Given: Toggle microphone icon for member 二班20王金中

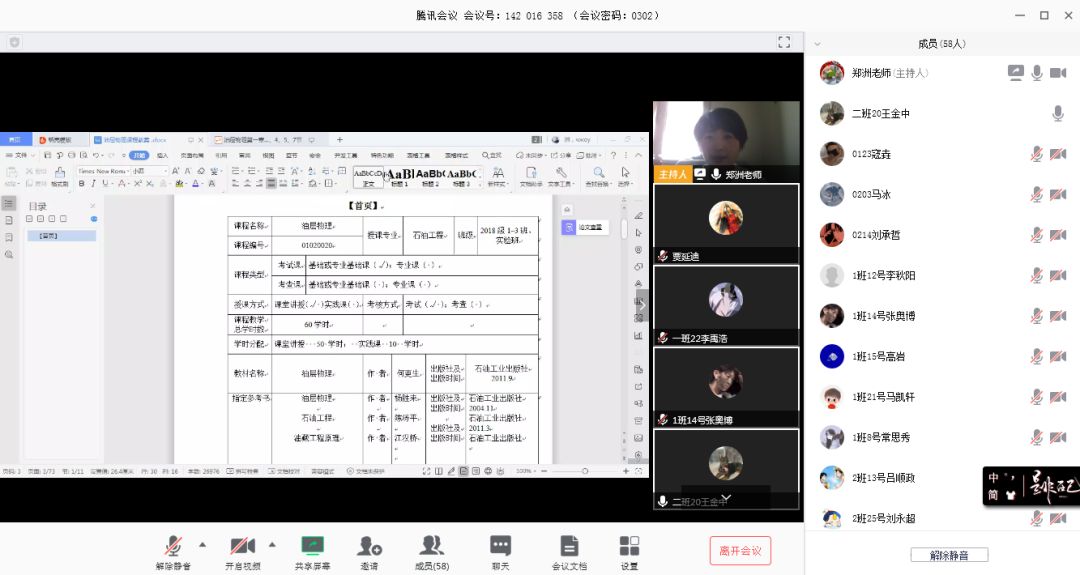Looking at the screenshot, I should [x=1057, y=114].
